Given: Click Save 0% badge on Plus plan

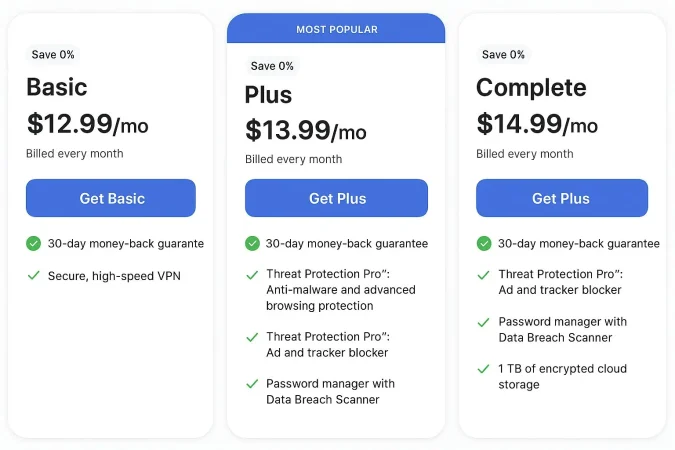Looking at the screenshot, I should 272,66.
